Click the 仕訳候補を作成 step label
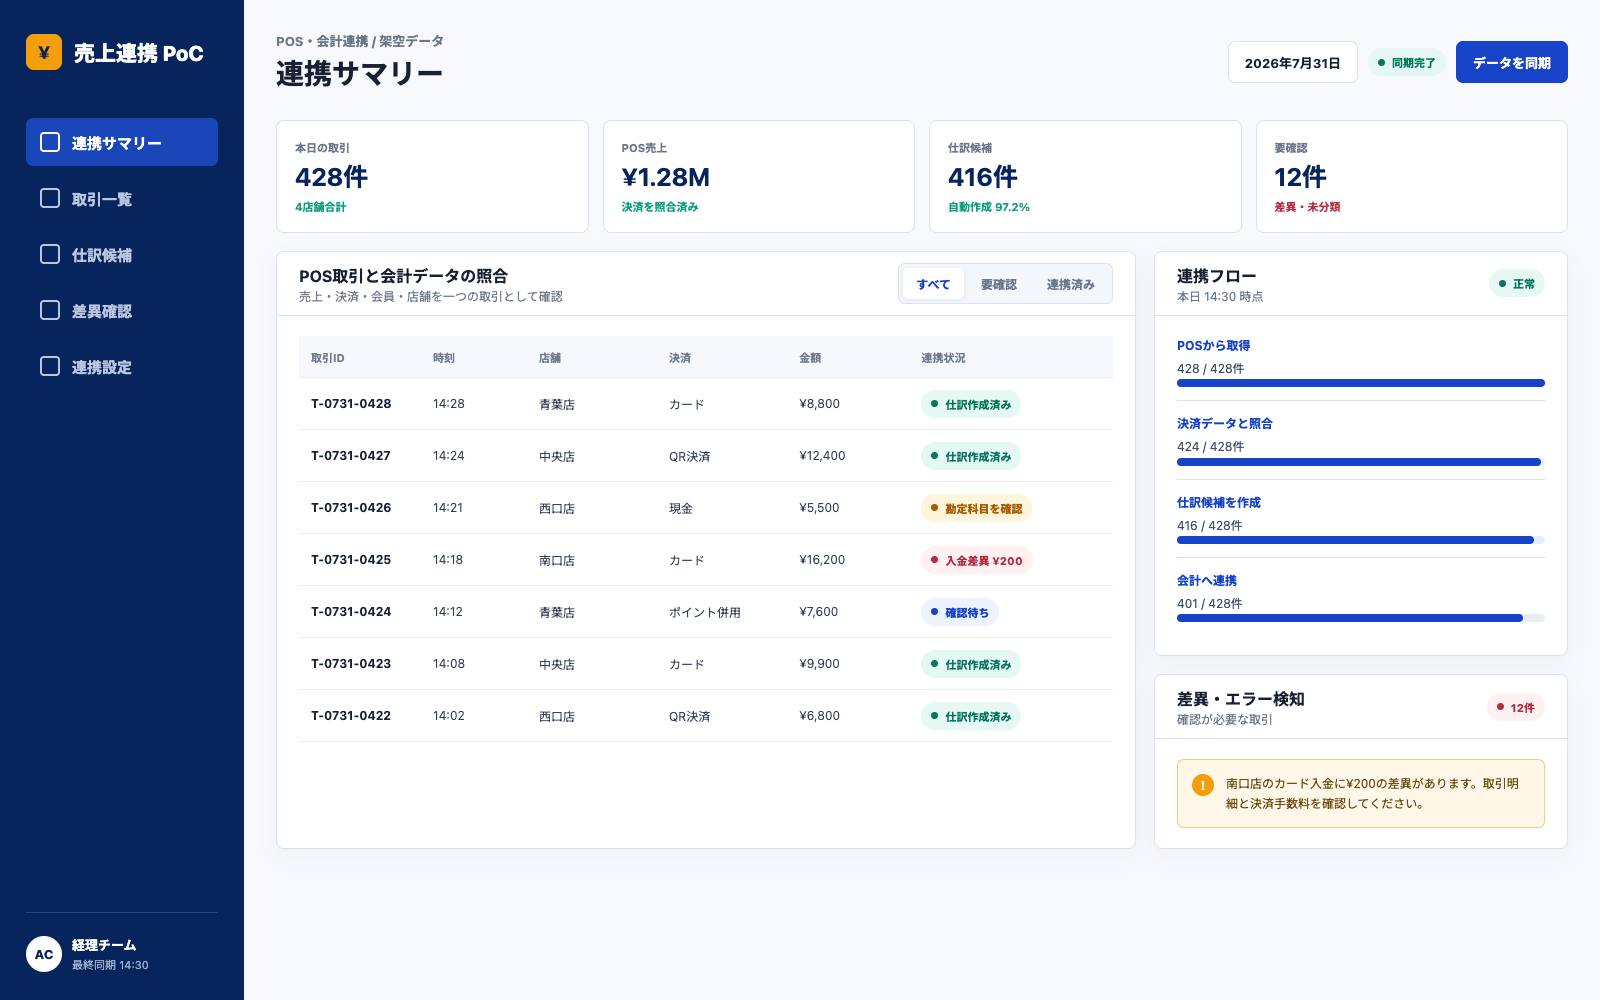Image resolution: width=1600 pixels, height=1000 pixels. click(1219, 502)
